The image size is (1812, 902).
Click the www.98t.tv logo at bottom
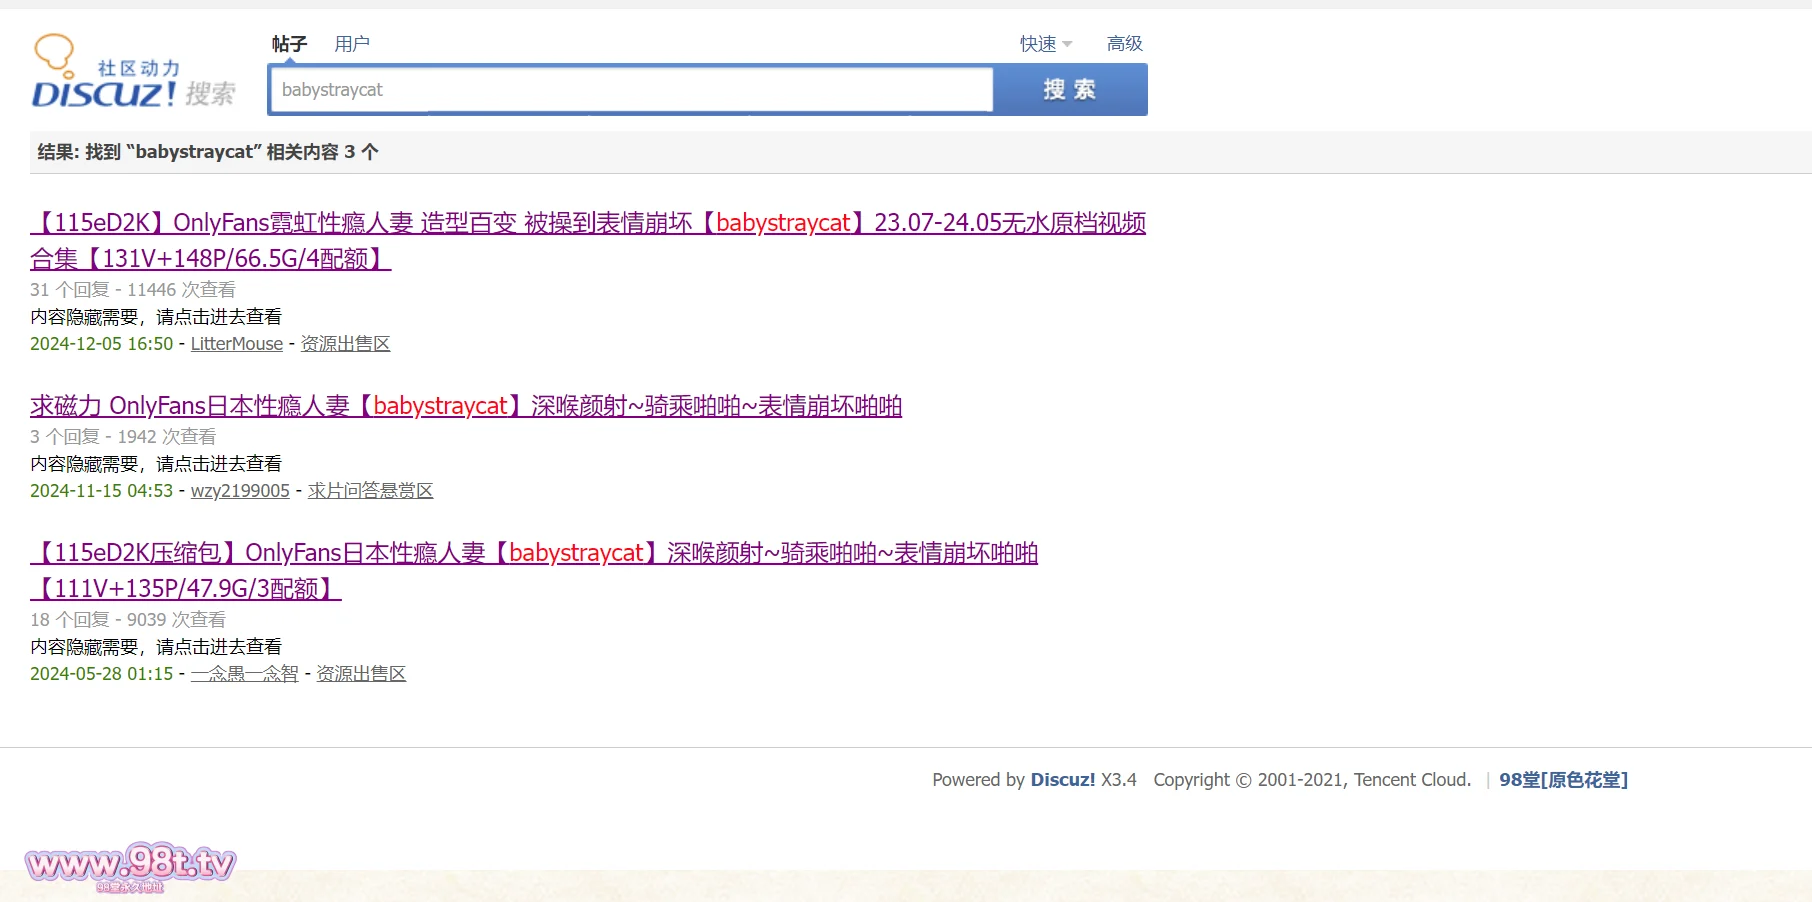(x=130, y=864)
